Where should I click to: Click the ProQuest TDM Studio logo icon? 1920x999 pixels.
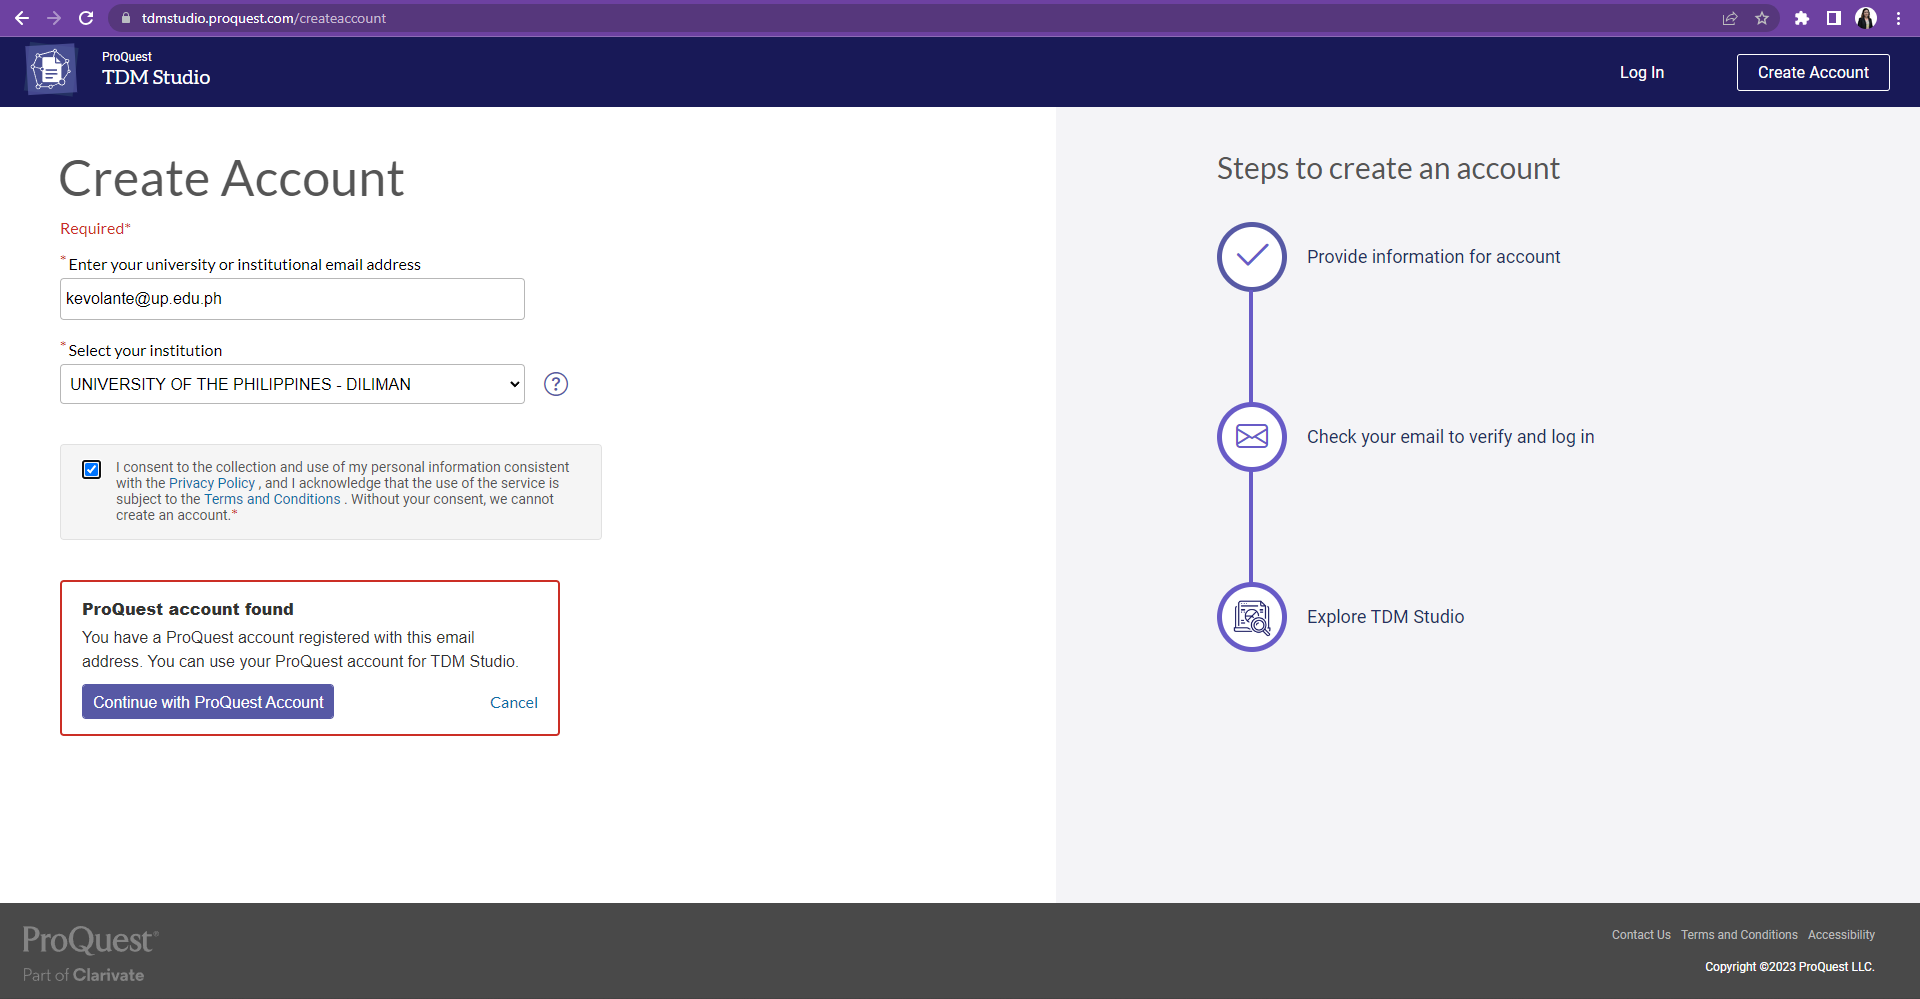coord(51,71)
